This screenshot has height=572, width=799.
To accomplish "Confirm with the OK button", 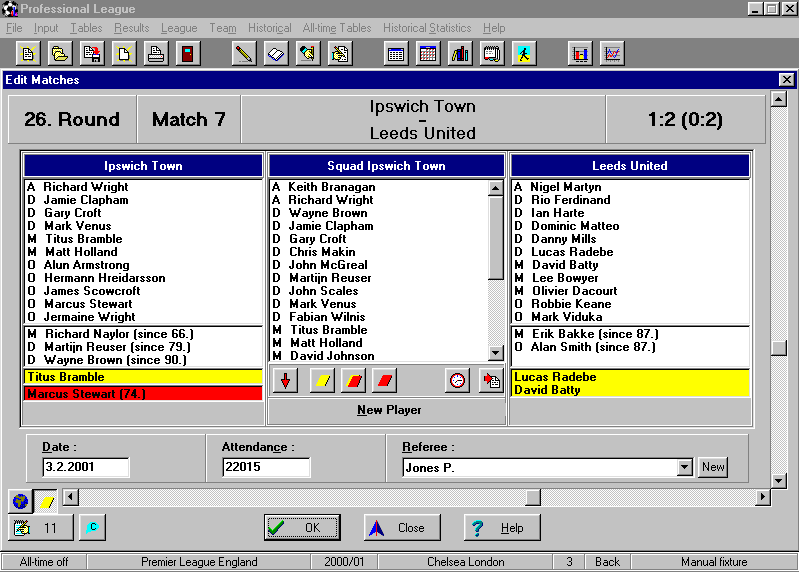I will point(302,527).
